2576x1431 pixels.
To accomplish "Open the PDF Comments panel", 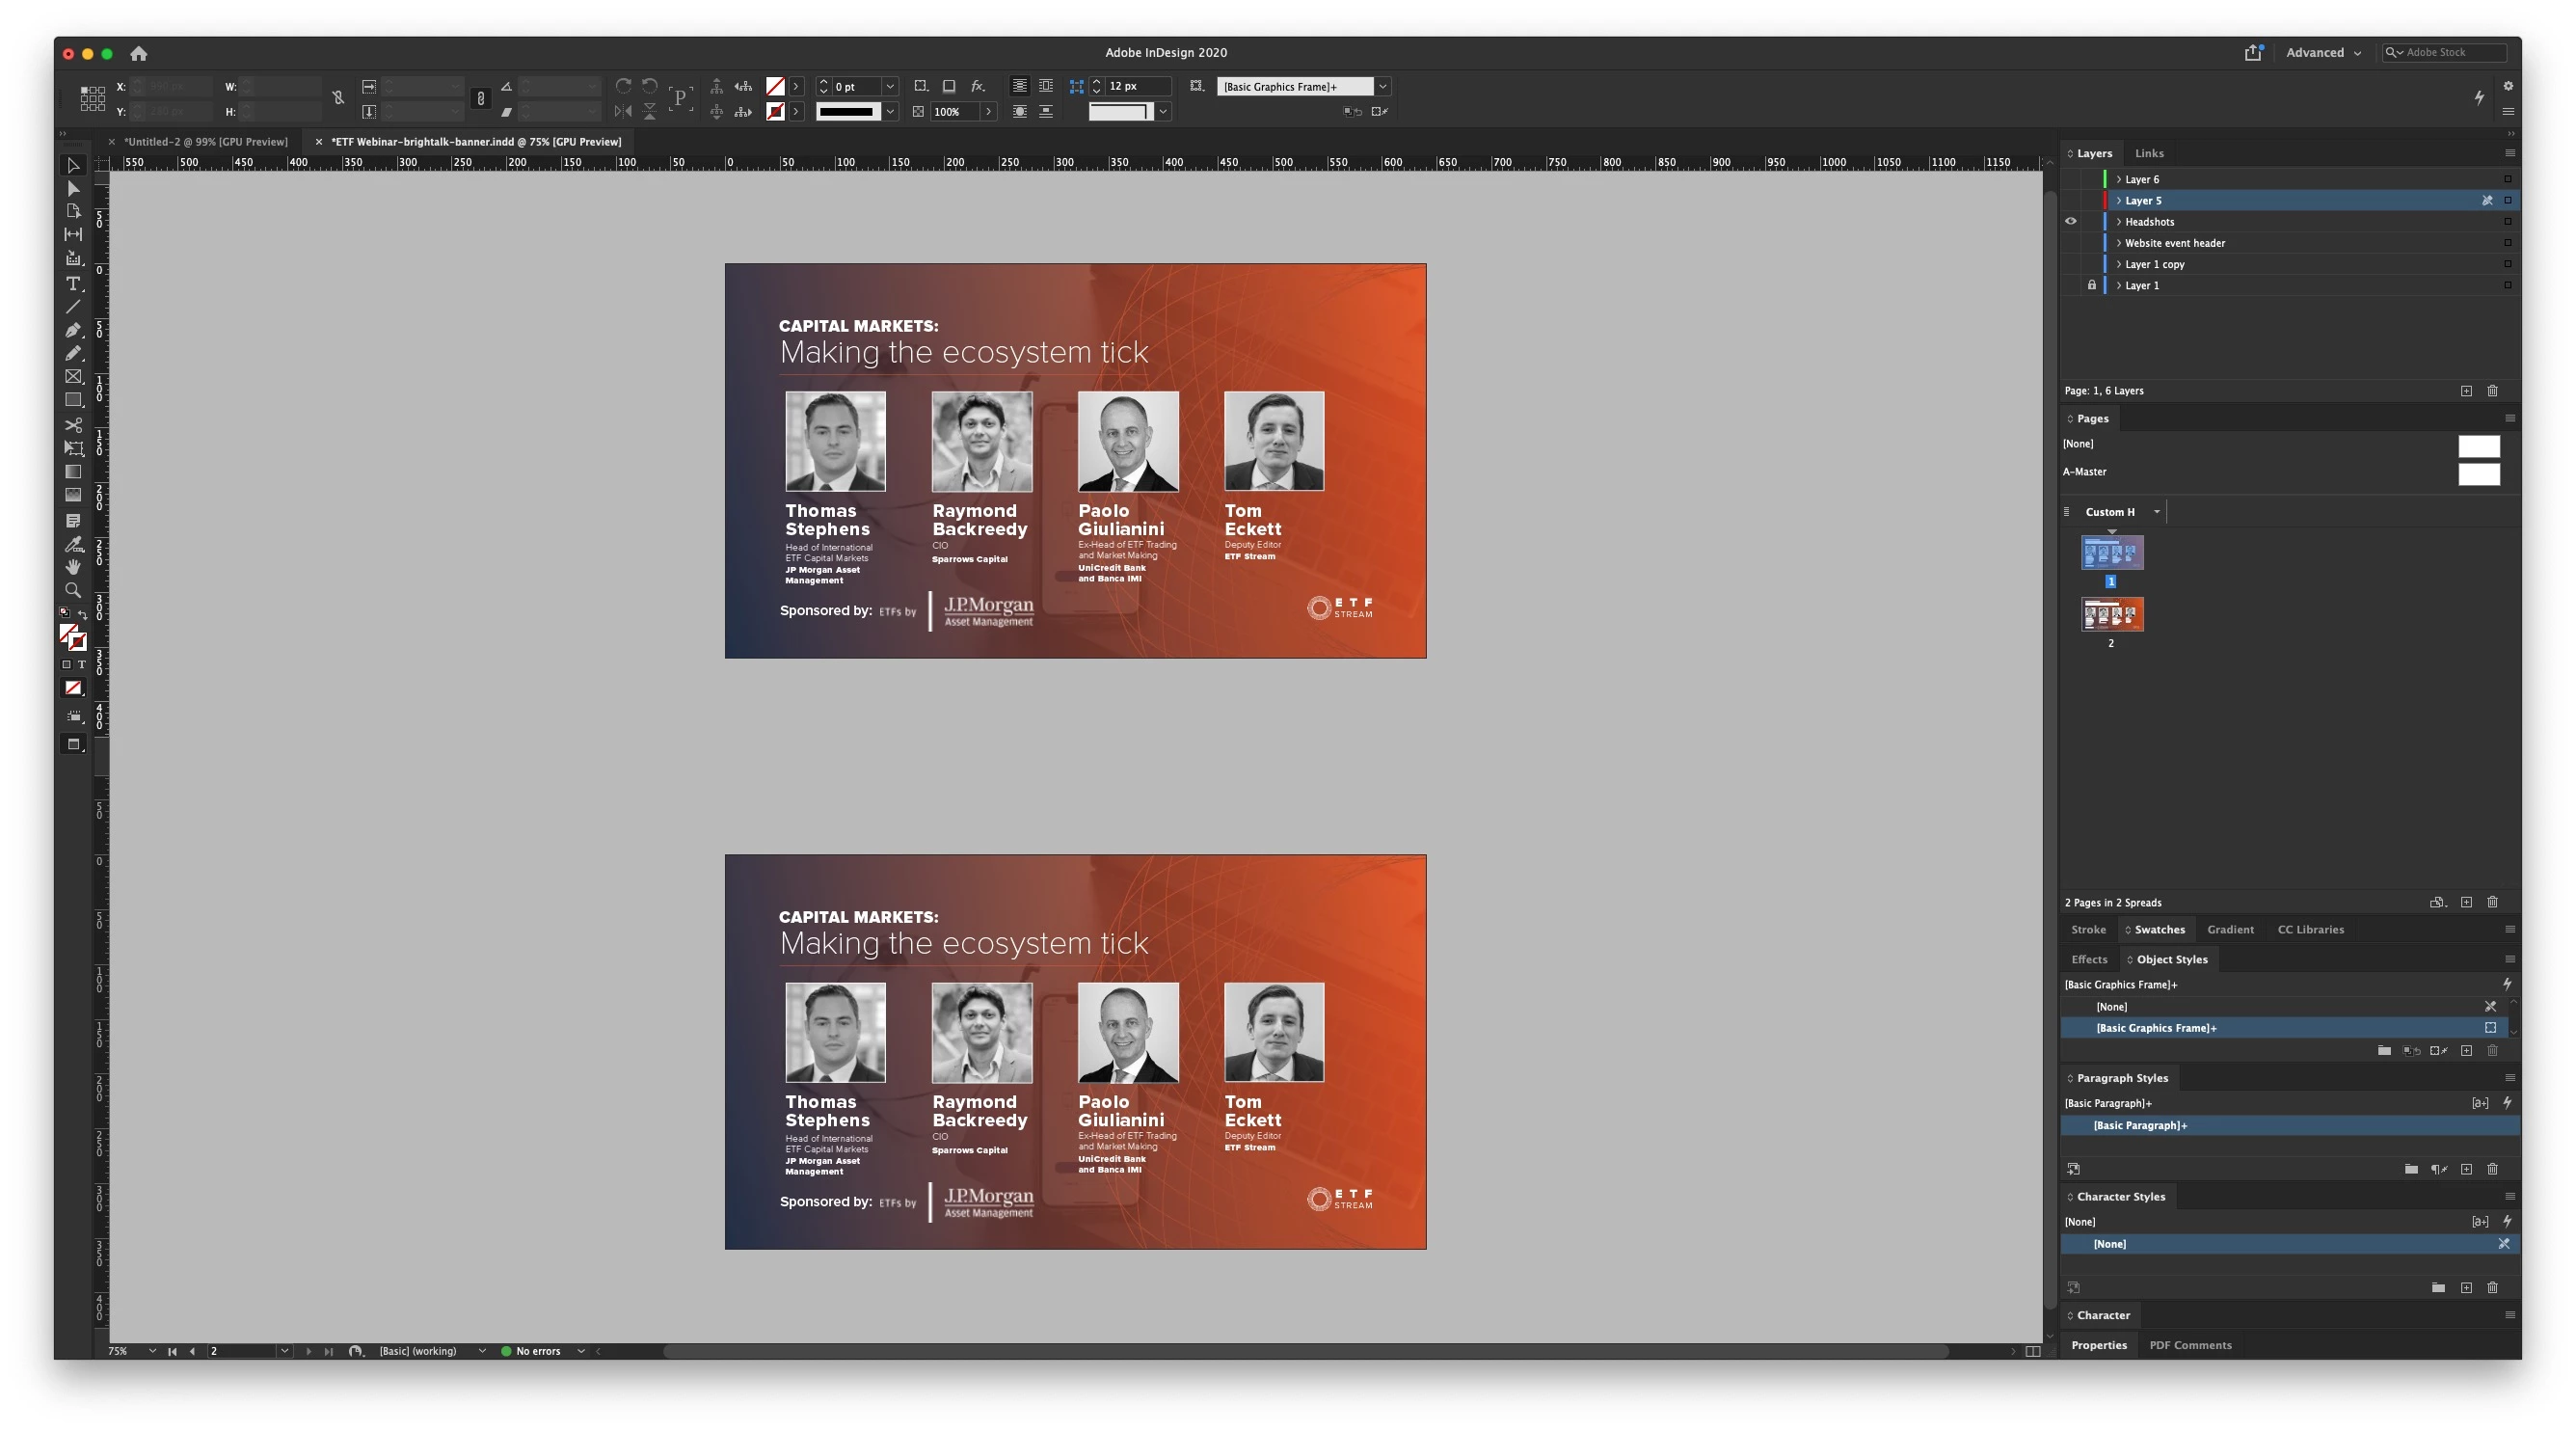I will 2189,1345.
